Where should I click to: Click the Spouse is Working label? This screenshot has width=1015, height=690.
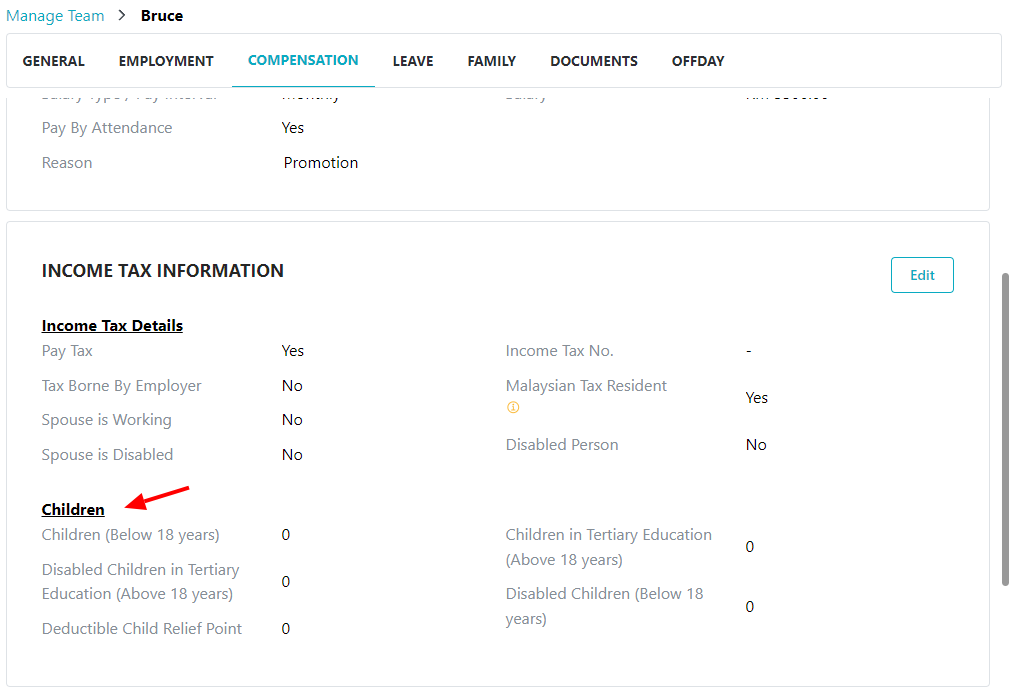[107, 419]
